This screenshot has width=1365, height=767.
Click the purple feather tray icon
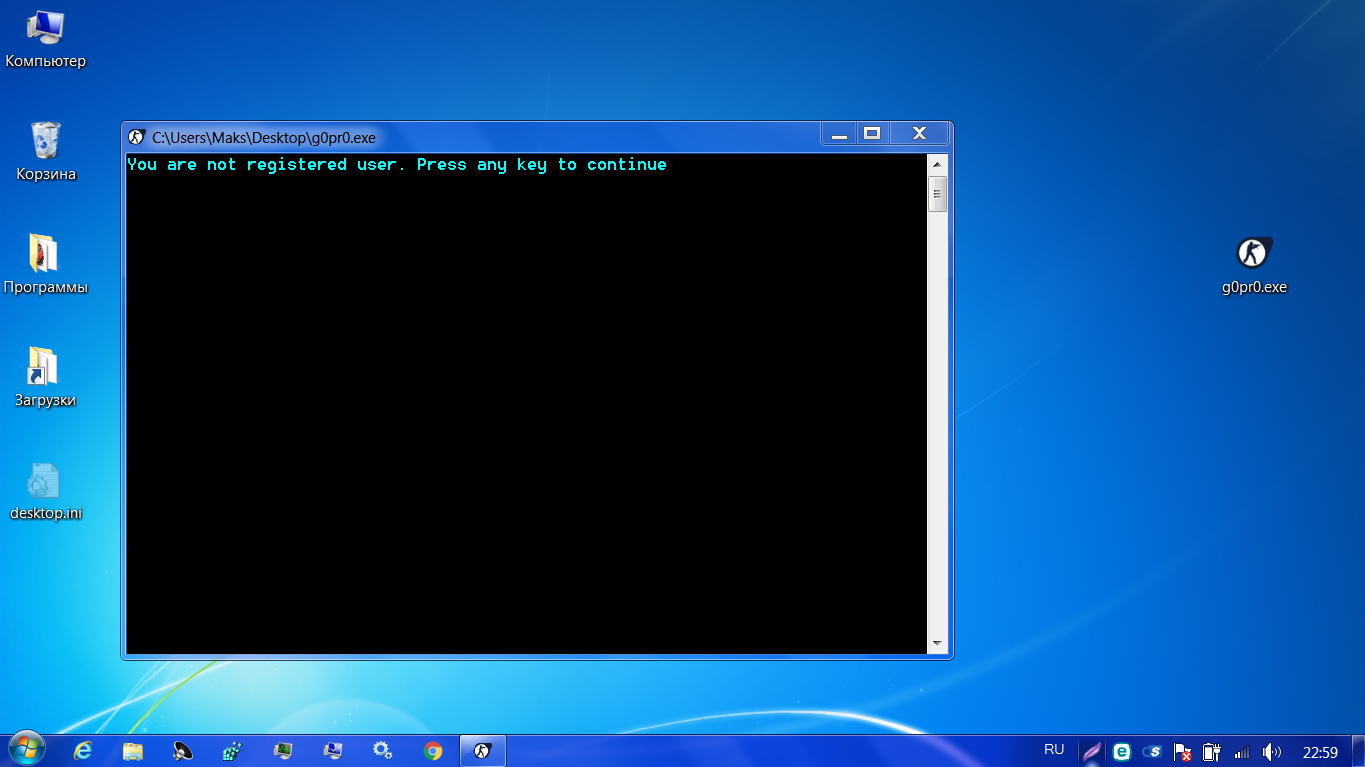[1092, 752]
